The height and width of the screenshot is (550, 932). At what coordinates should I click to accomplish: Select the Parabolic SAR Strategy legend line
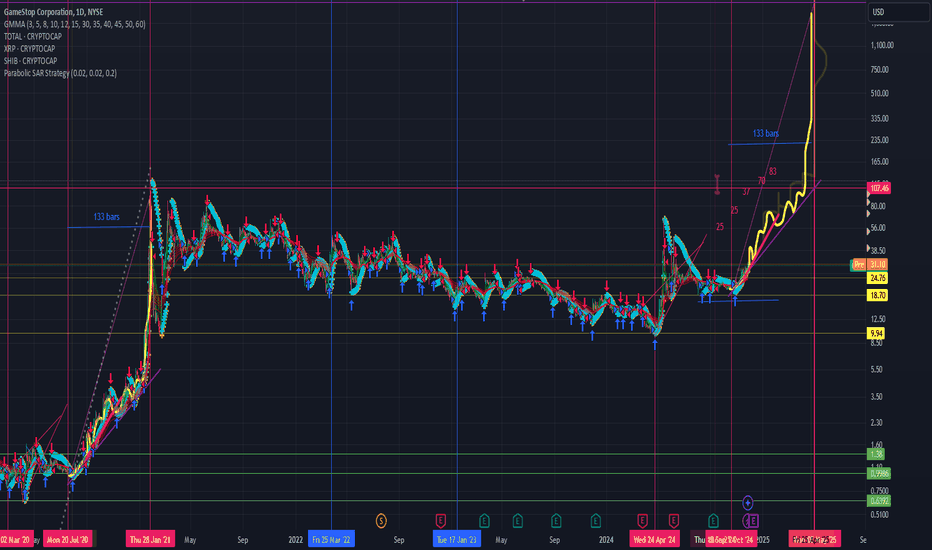60,73
